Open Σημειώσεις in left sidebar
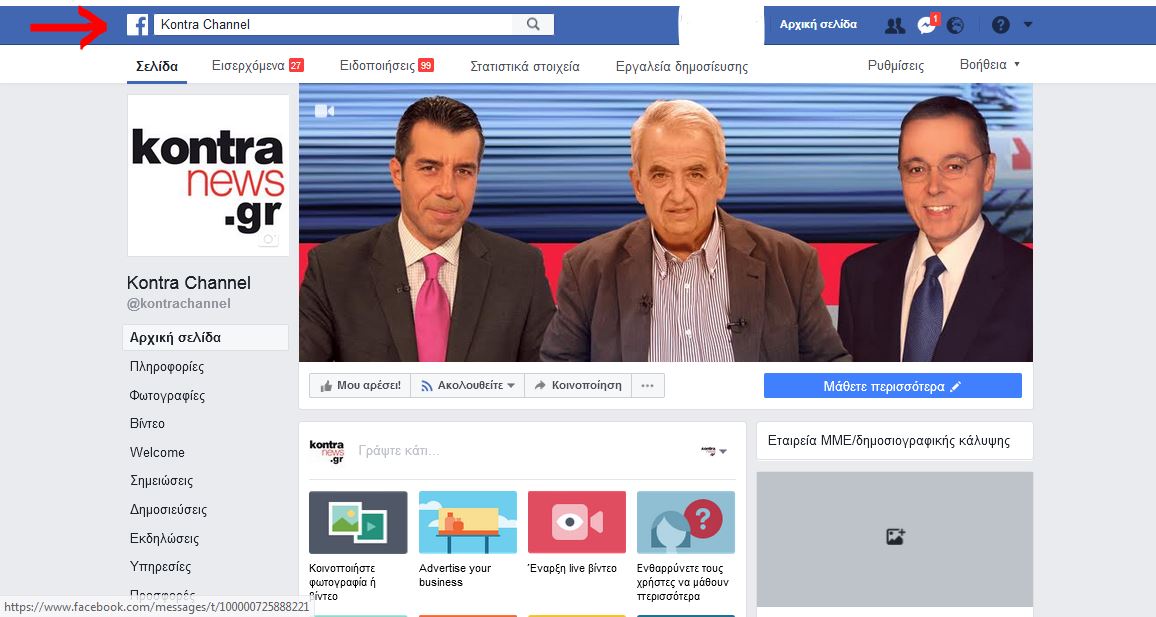 pos(161,481)
